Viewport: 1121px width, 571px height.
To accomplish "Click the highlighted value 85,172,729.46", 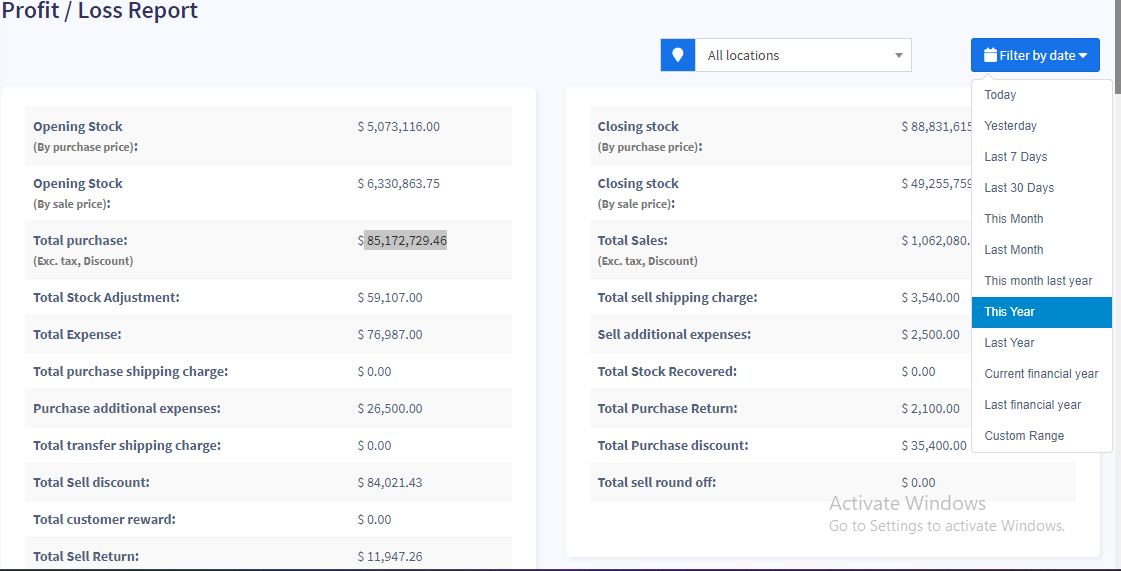I will click(406, 241).
